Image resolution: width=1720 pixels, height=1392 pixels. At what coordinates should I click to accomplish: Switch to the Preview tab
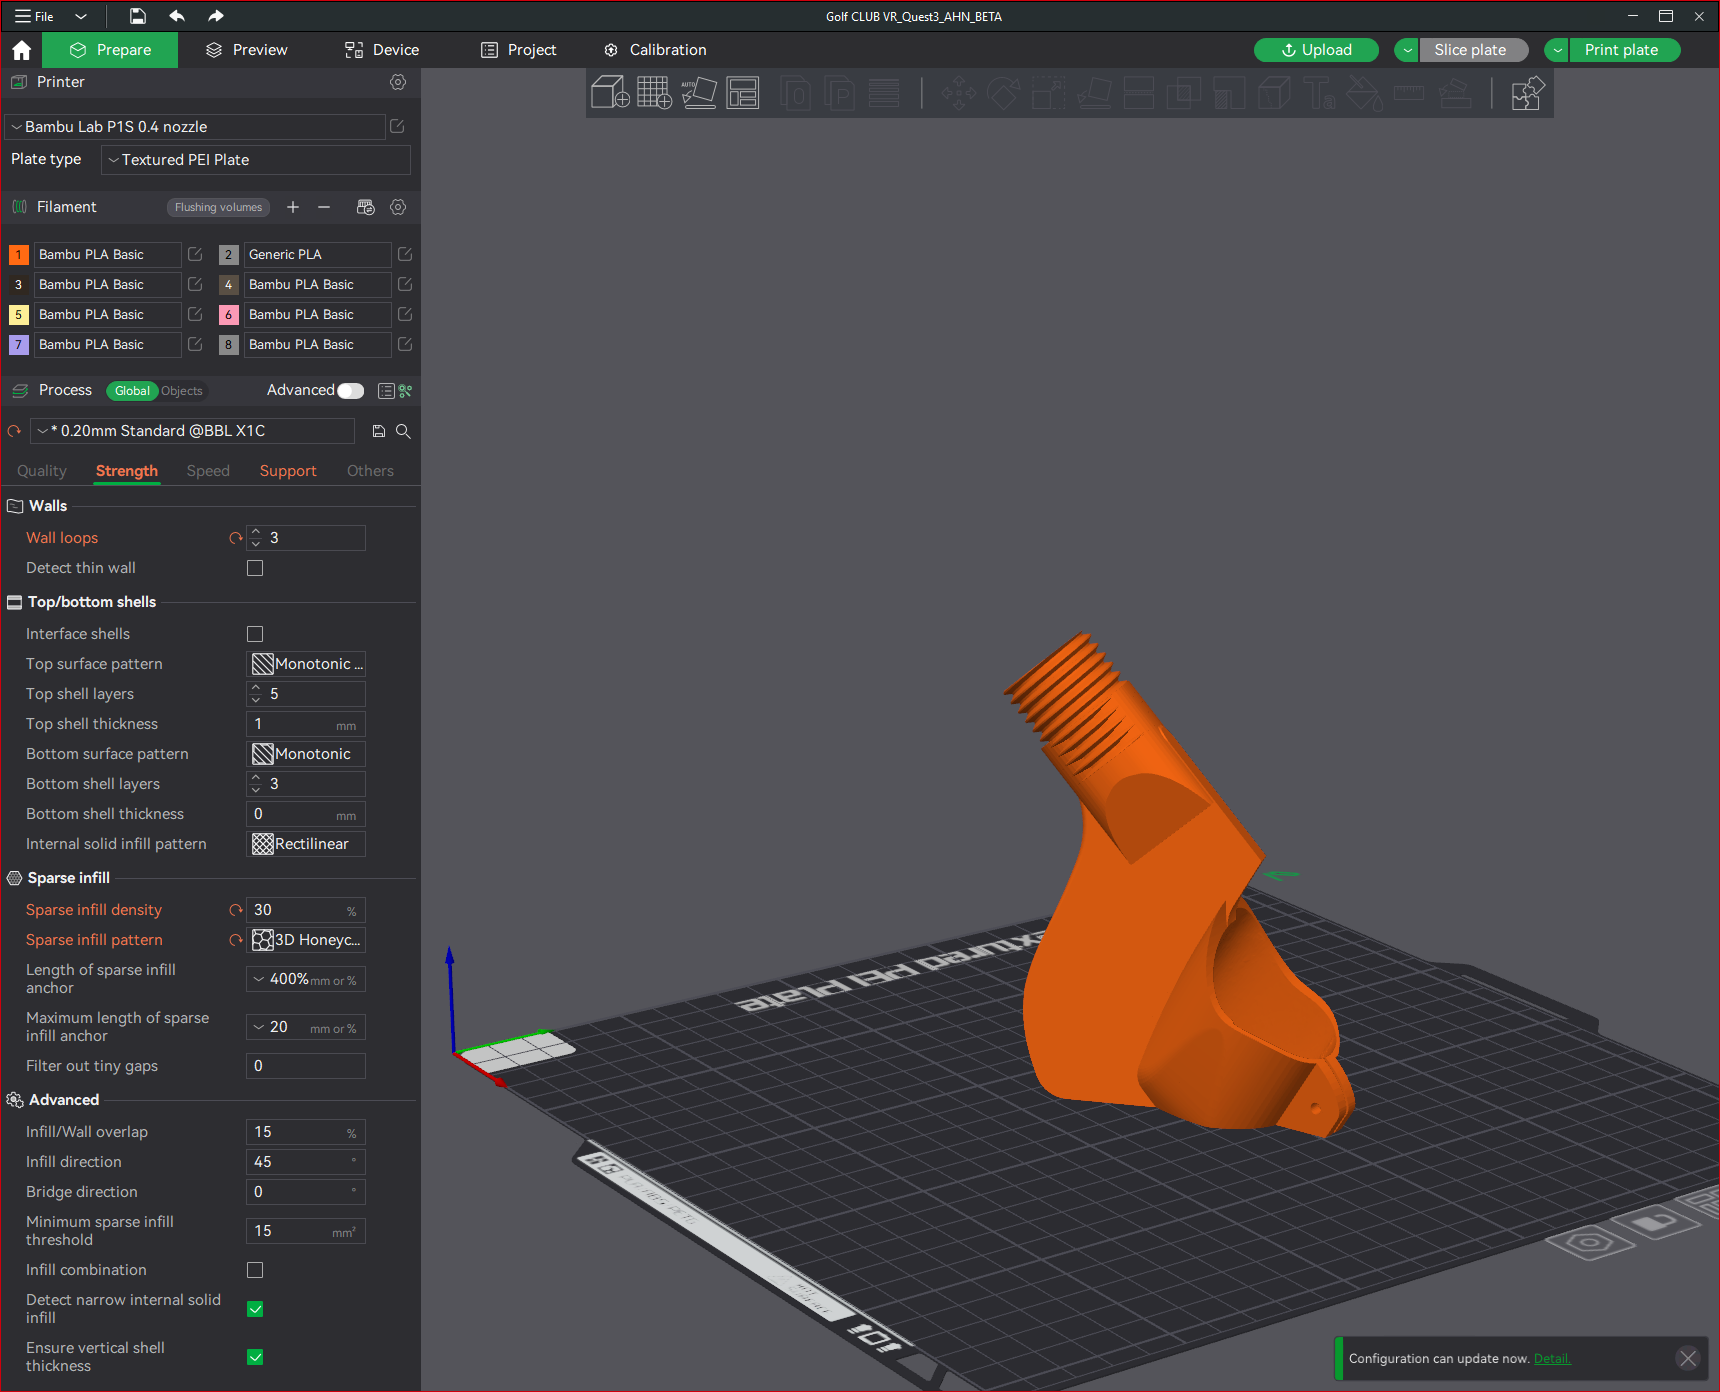pos(246,50)
